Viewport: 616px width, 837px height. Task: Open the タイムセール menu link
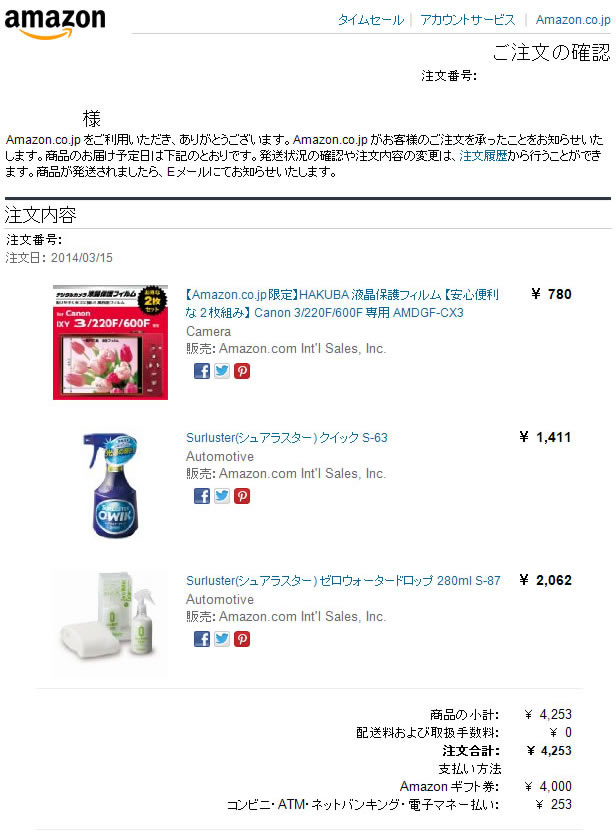tap(371, 20)
